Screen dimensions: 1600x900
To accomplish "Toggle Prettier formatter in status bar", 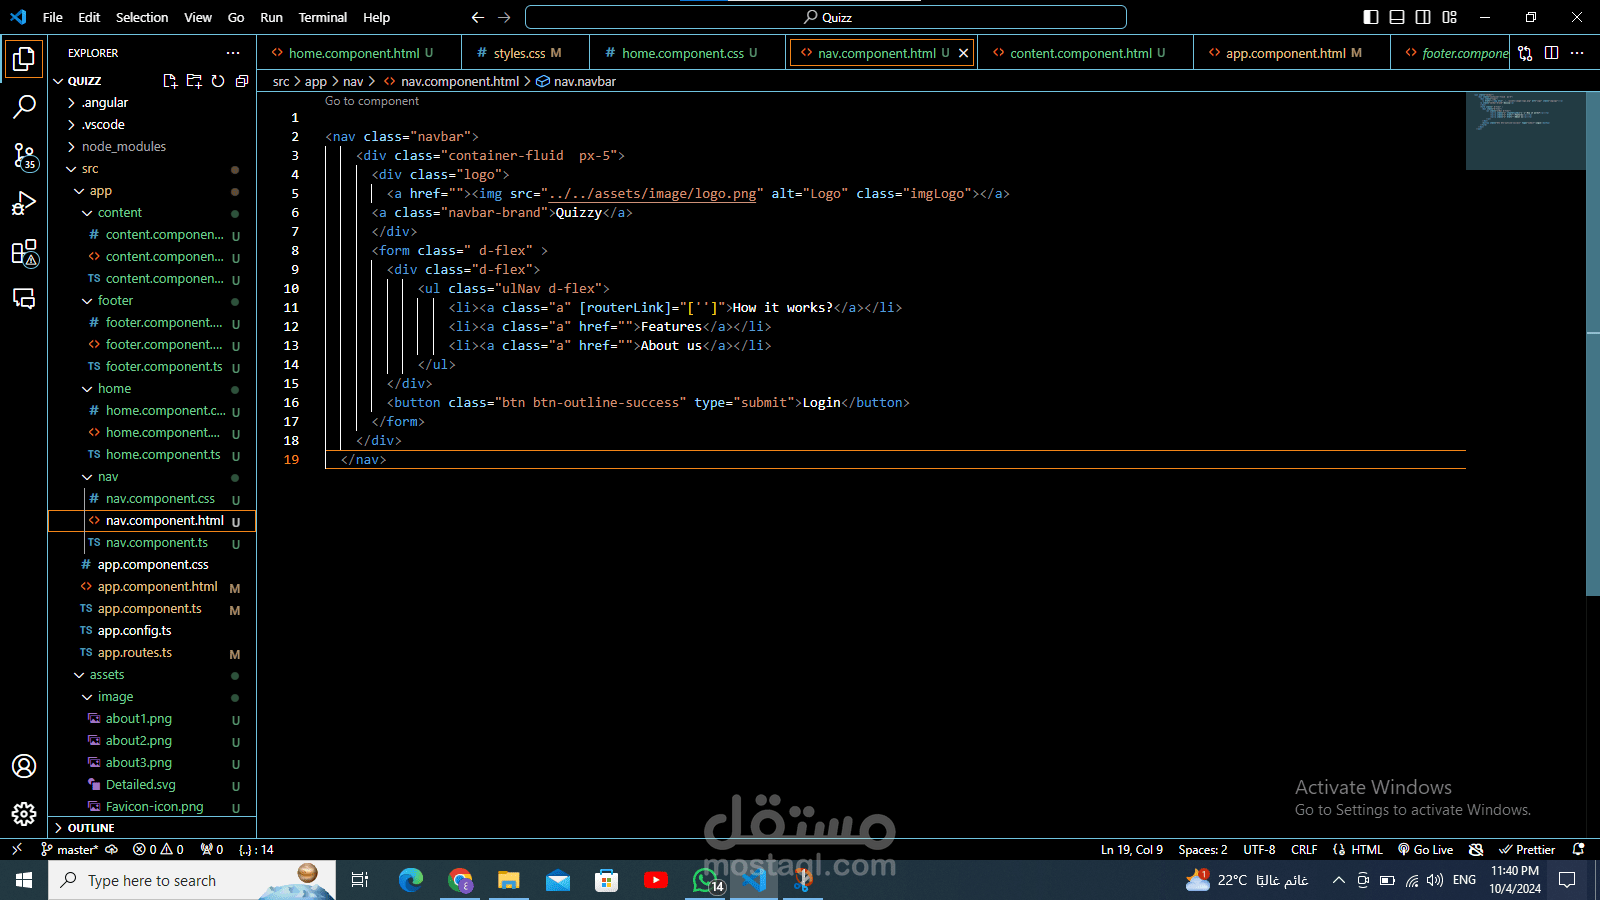I will (1527, 849).
